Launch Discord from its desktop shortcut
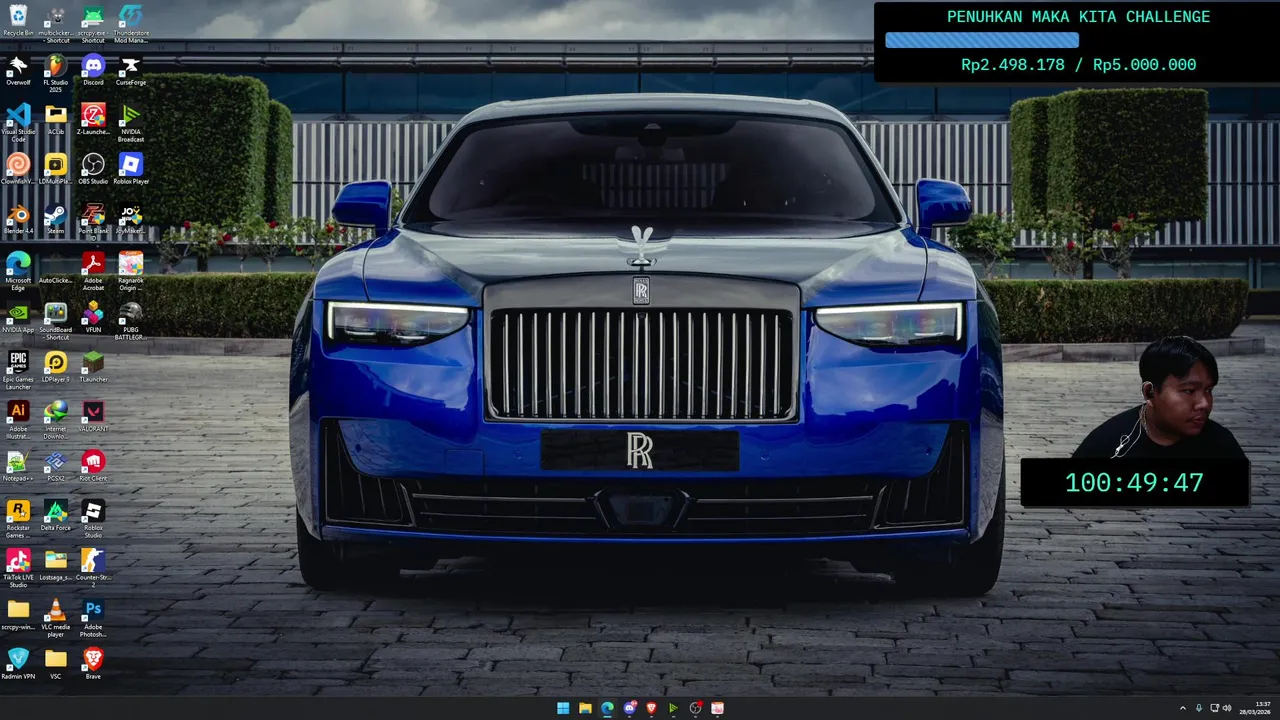Viewport: 1280px width, 720px height. tap(93, 68)
